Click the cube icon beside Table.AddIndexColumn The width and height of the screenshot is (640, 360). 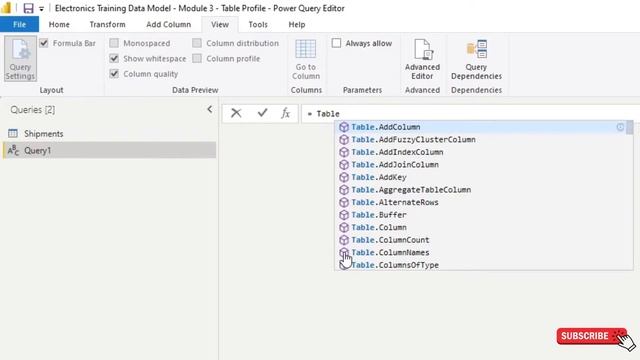click(x=344, y=152)
